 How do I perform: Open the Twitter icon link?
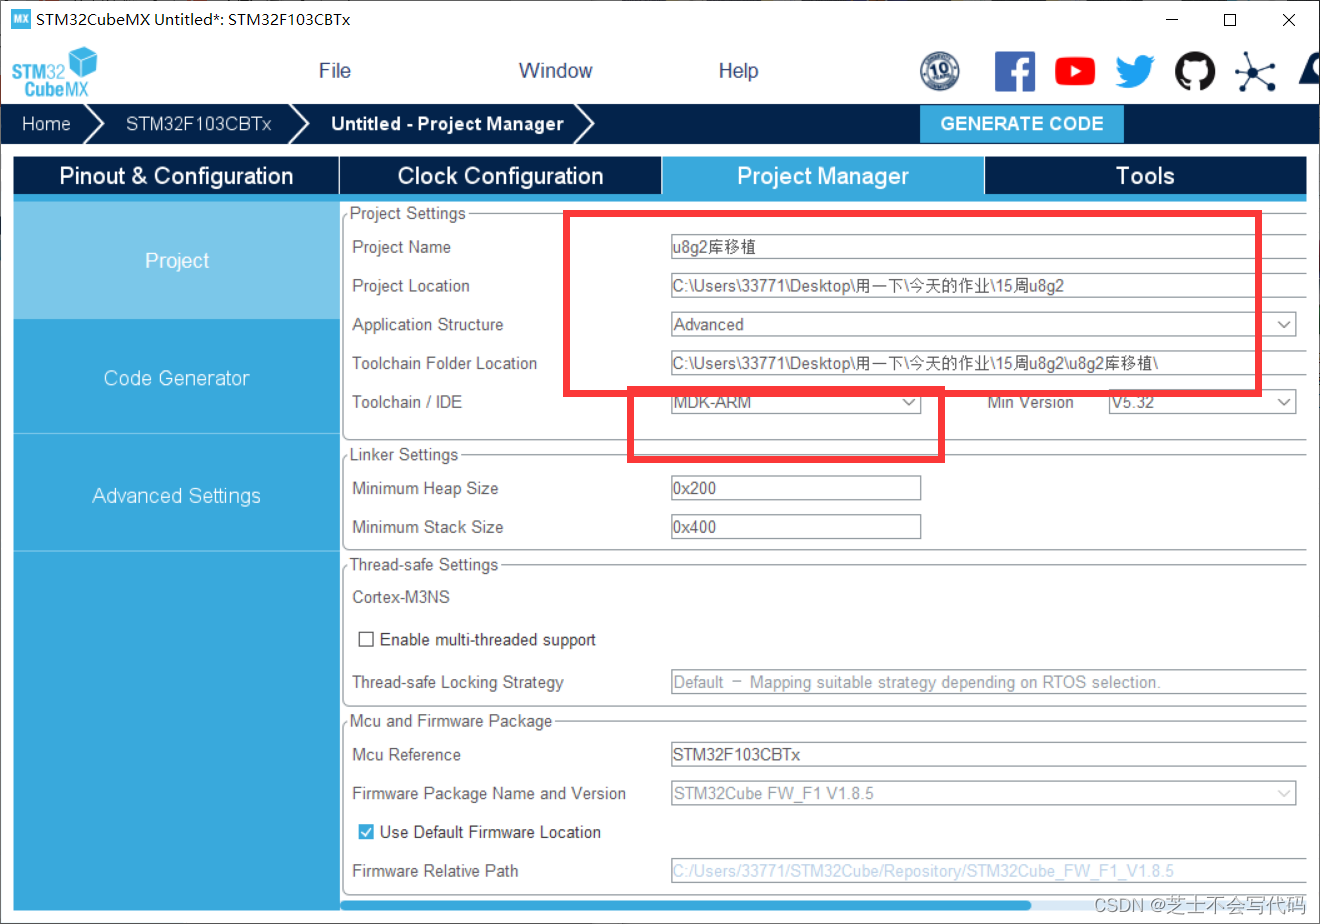tap(1135, 71)
